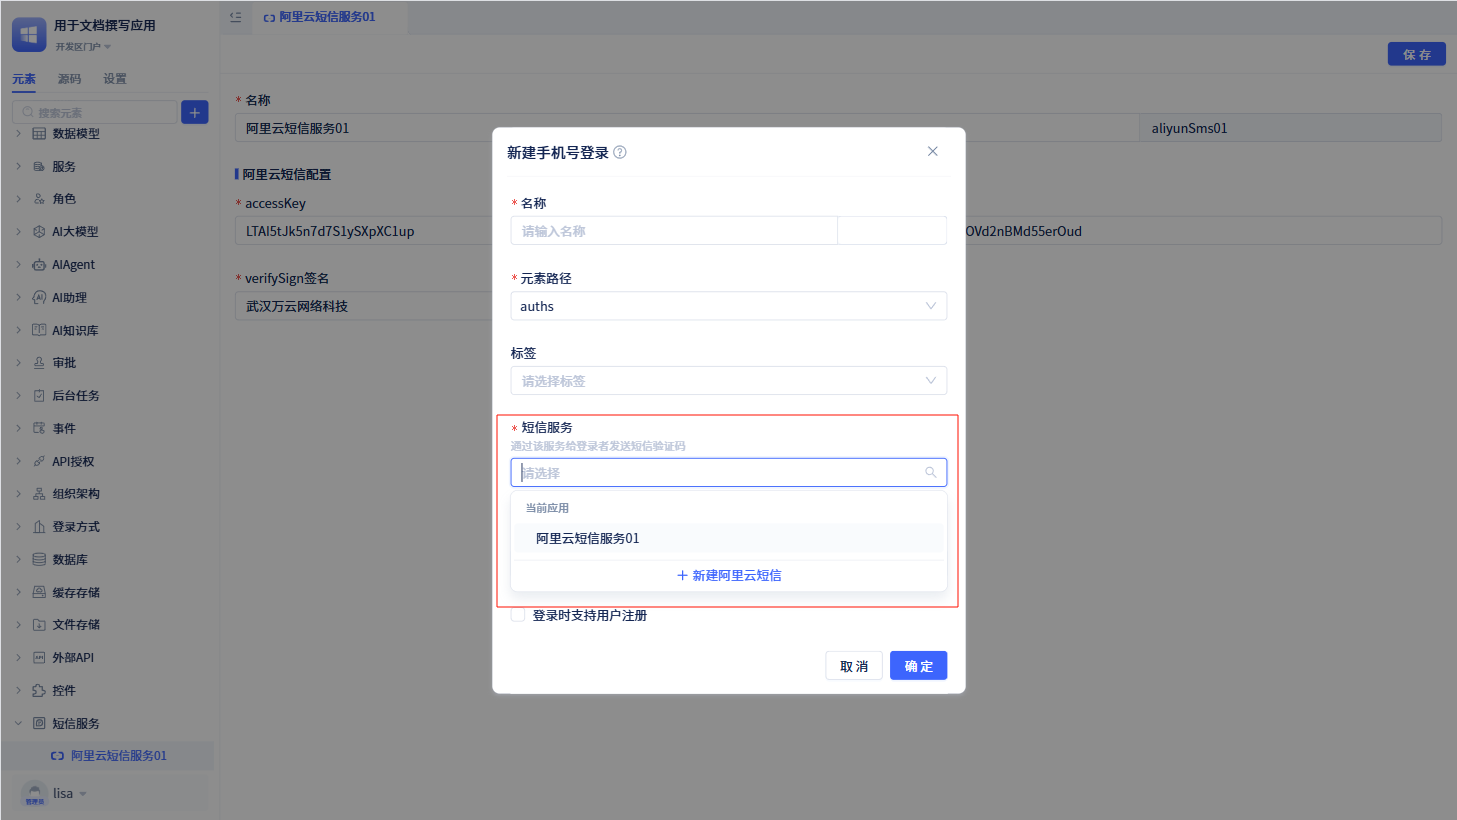The image size is (1457, 820).
Task: Switch to the 设置 tab
Action: point(115,79)
